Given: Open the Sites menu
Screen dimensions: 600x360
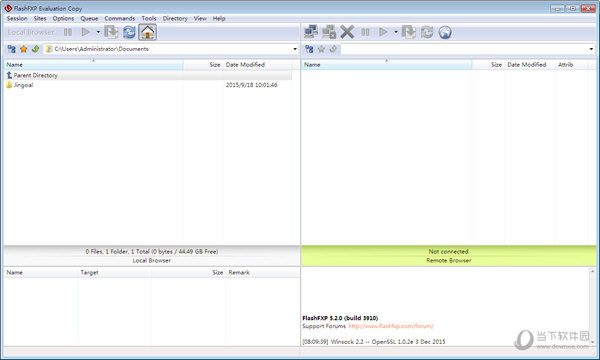Looking at the screenshot, I should point(40,18).
